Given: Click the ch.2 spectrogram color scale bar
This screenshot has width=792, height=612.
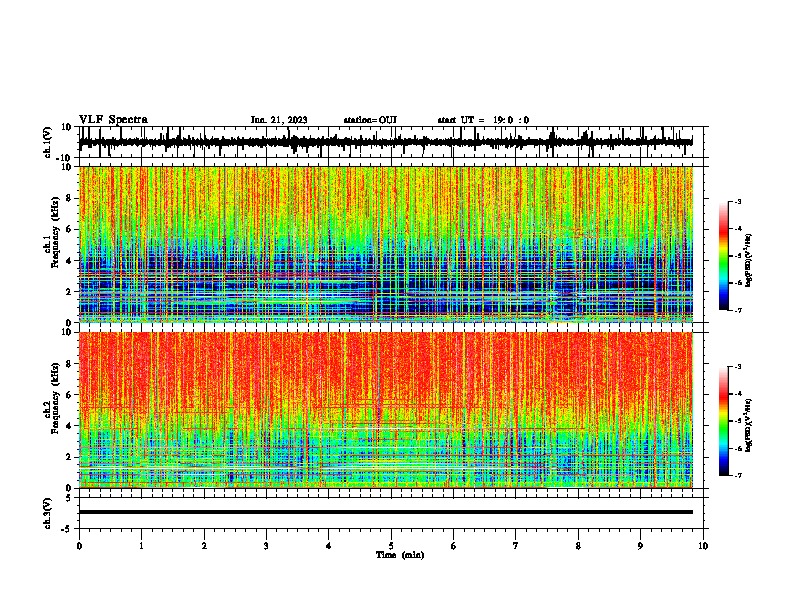Looking at the screenshot, I should pos(724,421).
